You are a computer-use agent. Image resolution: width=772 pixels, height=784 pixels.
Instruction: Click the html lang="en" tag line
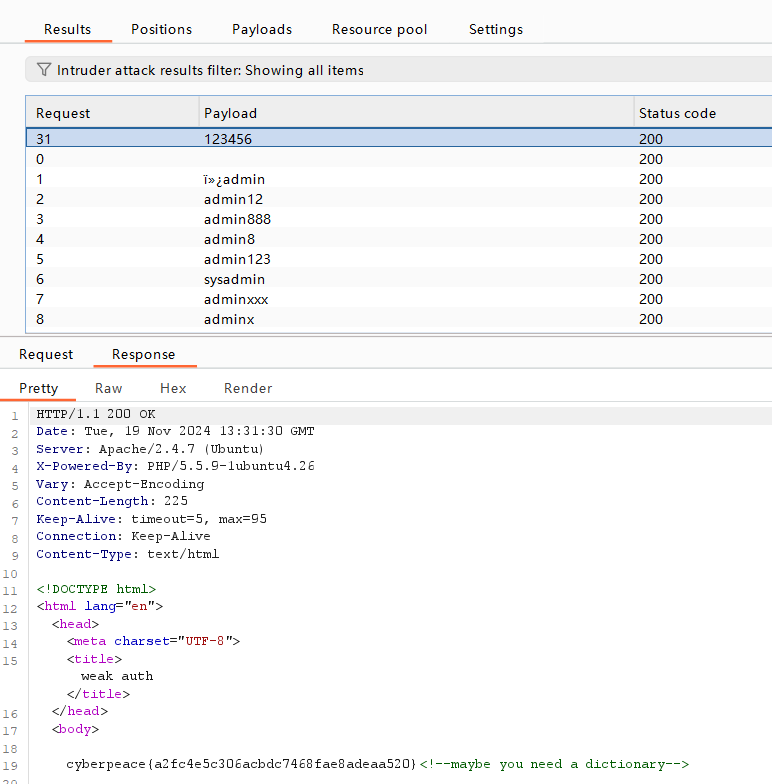(x=100, y=606)
